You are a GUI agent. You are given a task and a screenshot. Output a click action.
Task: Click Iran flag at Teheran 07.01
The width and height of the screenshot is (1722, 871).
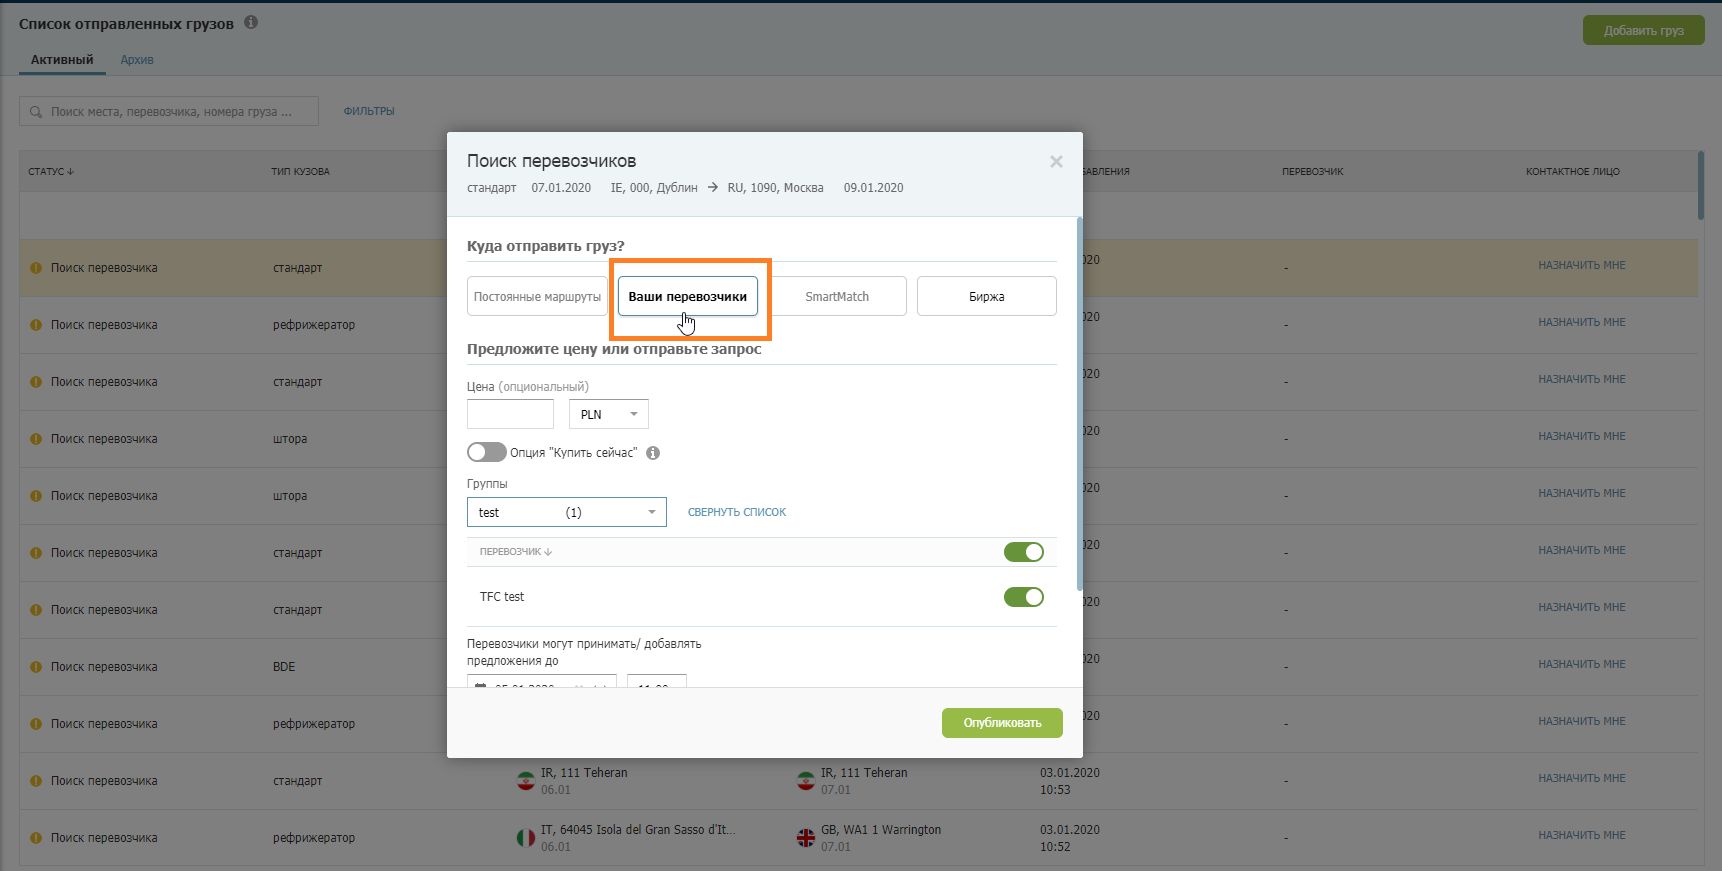tap(806, 781)
